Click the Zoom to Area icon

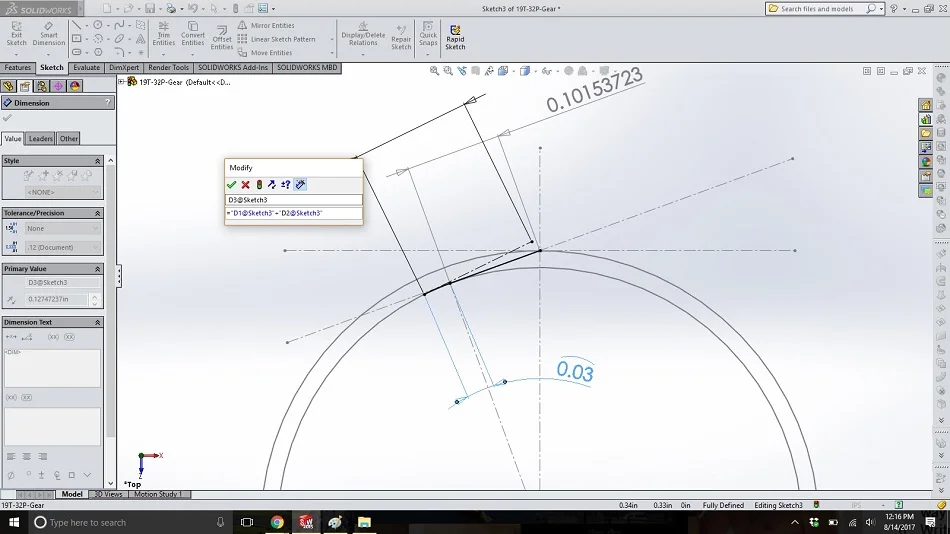tap(448, 71)
